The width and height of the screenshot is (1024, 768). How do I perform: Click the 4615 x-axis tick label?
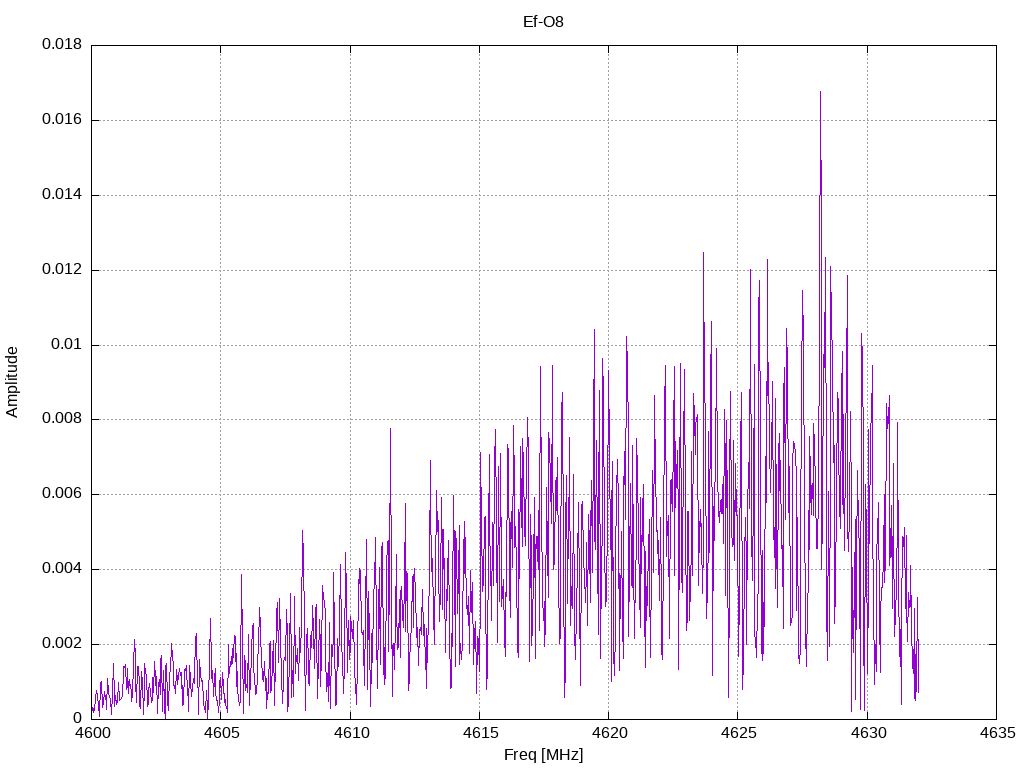[x=480, y=733]
